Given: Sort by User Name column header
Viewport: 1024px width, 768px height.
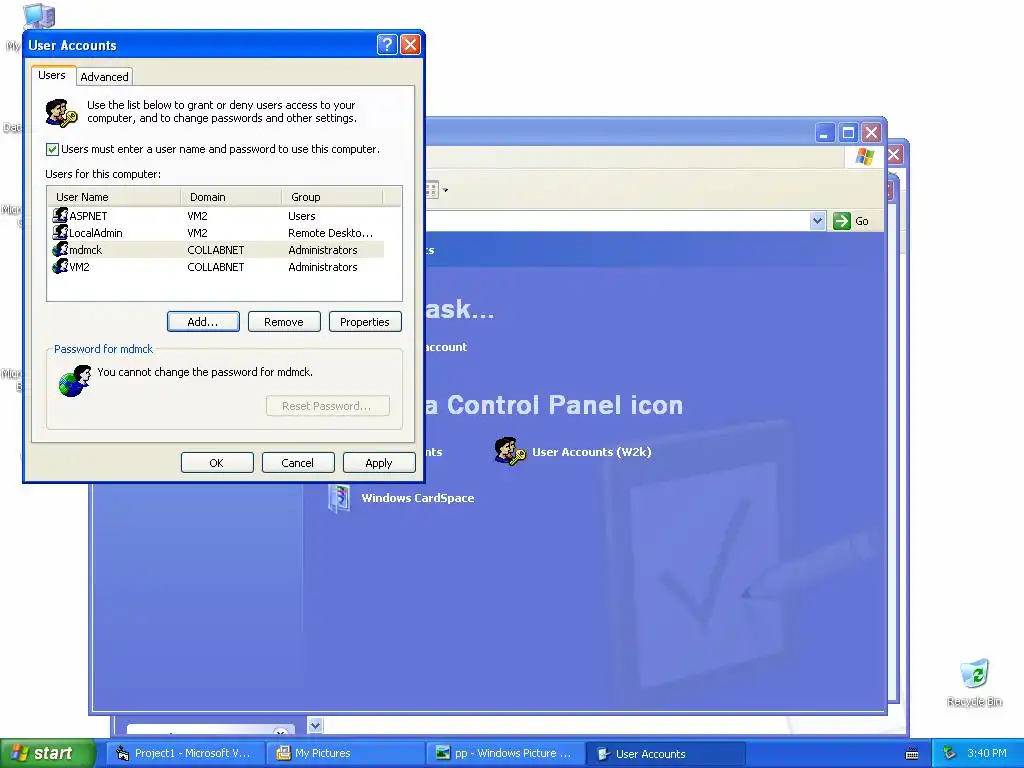Looking at the screenshot, I should click(114, 197).
